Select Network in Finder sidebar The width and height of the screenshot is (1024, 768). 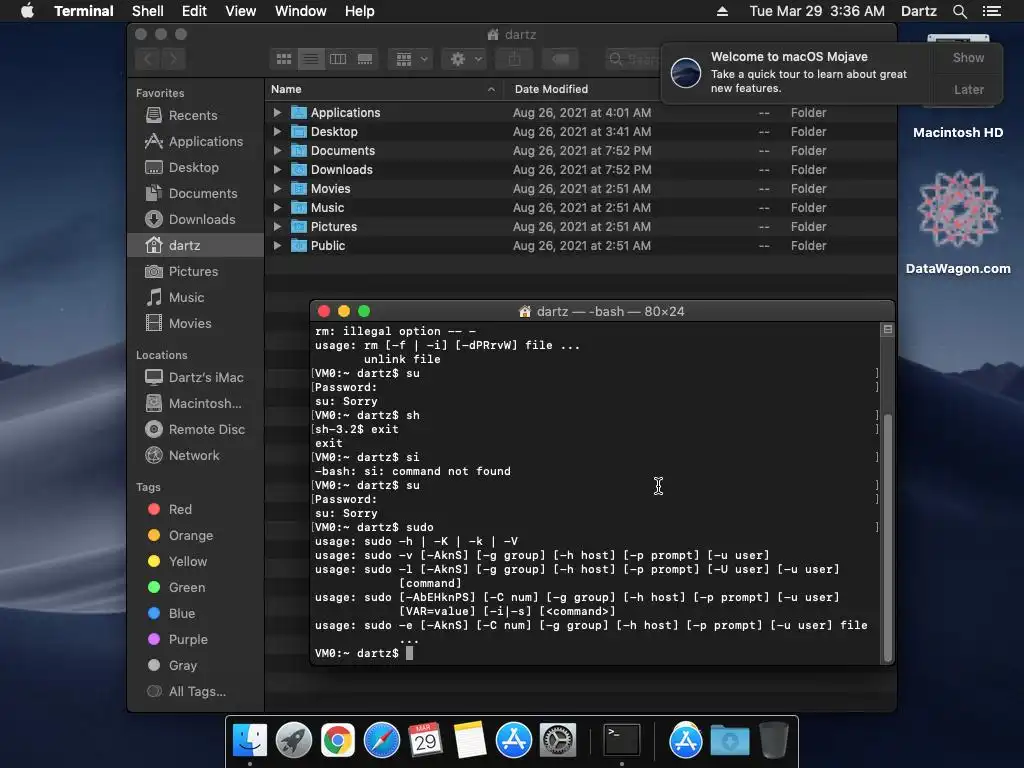point(196,455)
